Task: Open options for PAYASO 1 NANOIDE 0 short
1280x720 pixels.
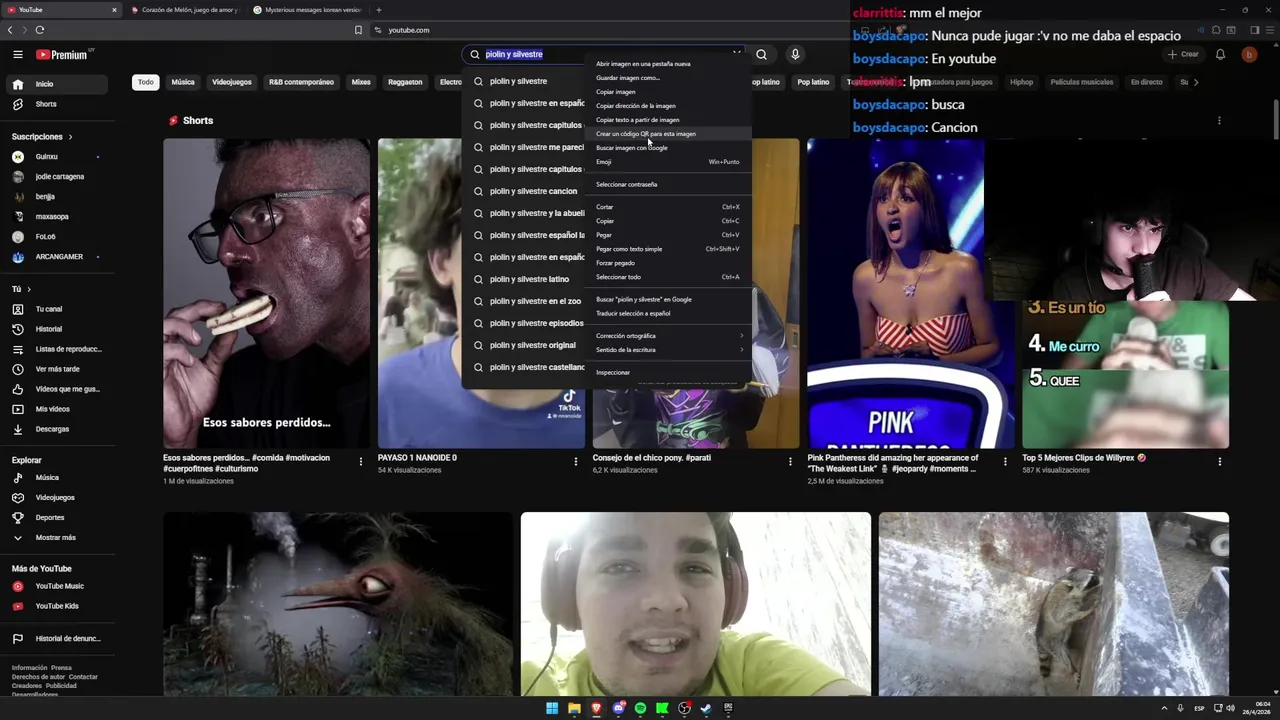Action: click(x=576, y=461)
